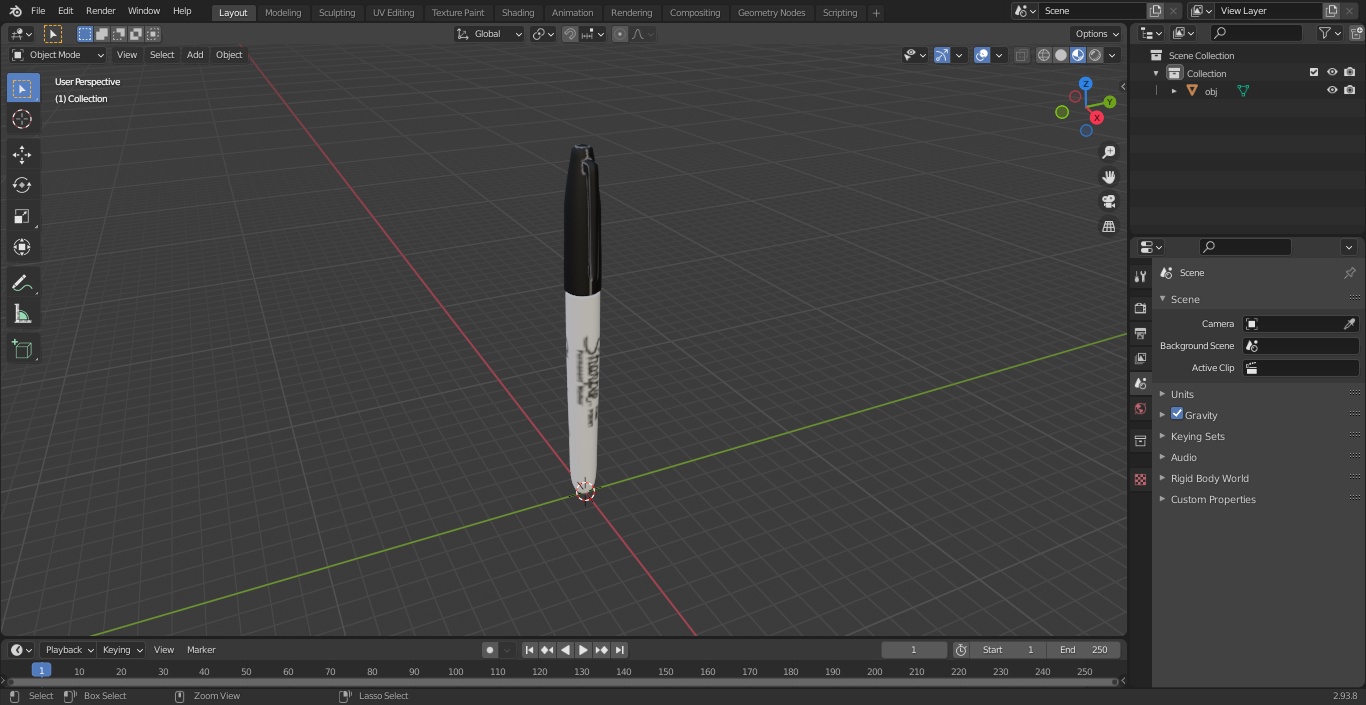Toggle snapping magnet button
Viewport: 1366px width, 705px height.
pyautogui.click(x=570, y=34)
